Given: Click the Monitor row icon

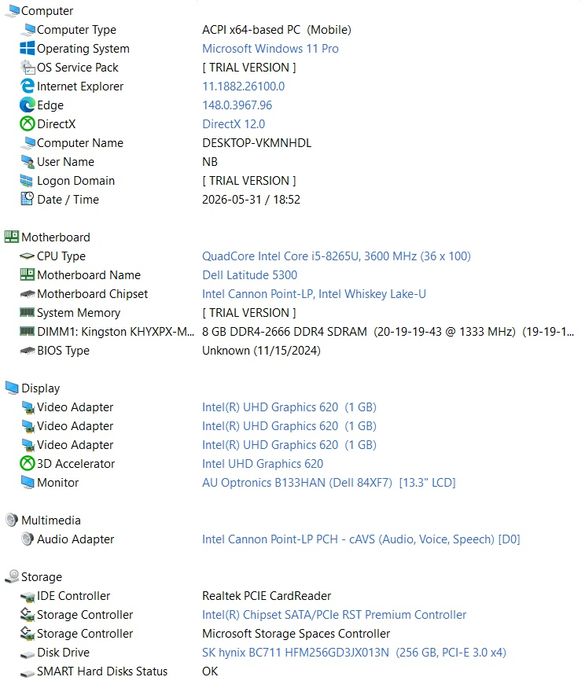Looking at the screenshot, I should tap(27, 482).
